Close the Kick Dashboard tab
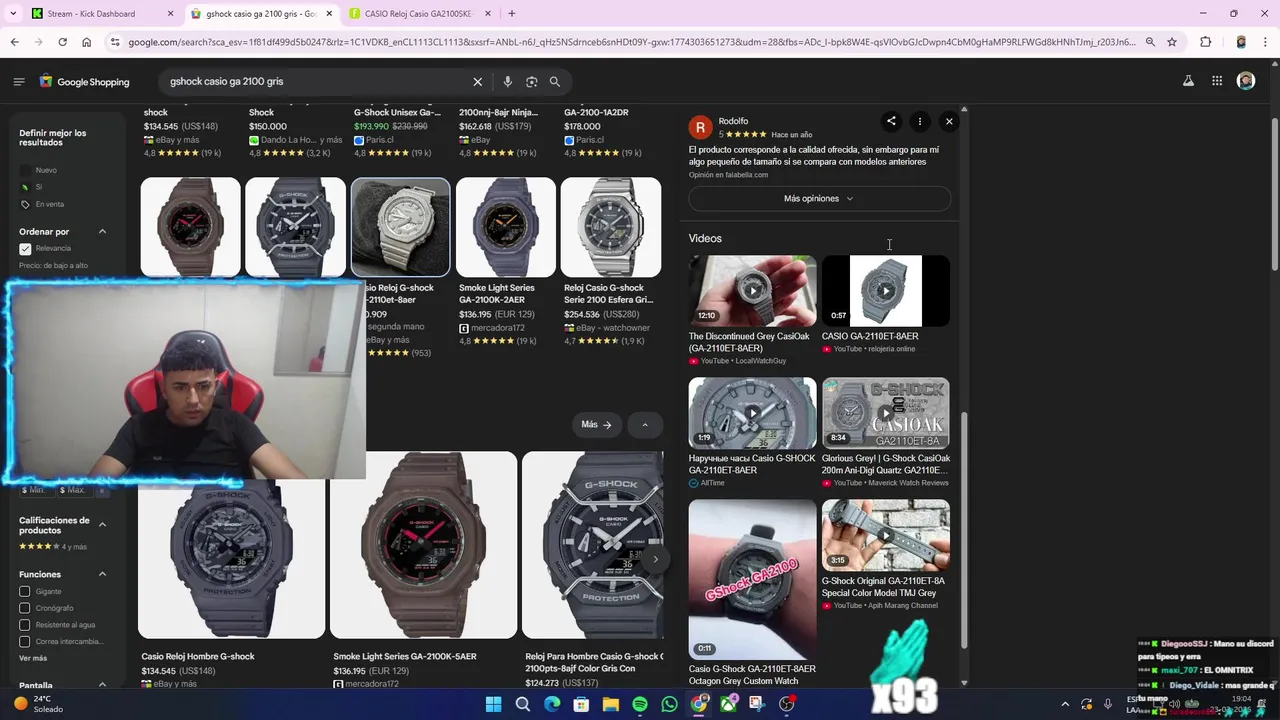 coord(170,14)
